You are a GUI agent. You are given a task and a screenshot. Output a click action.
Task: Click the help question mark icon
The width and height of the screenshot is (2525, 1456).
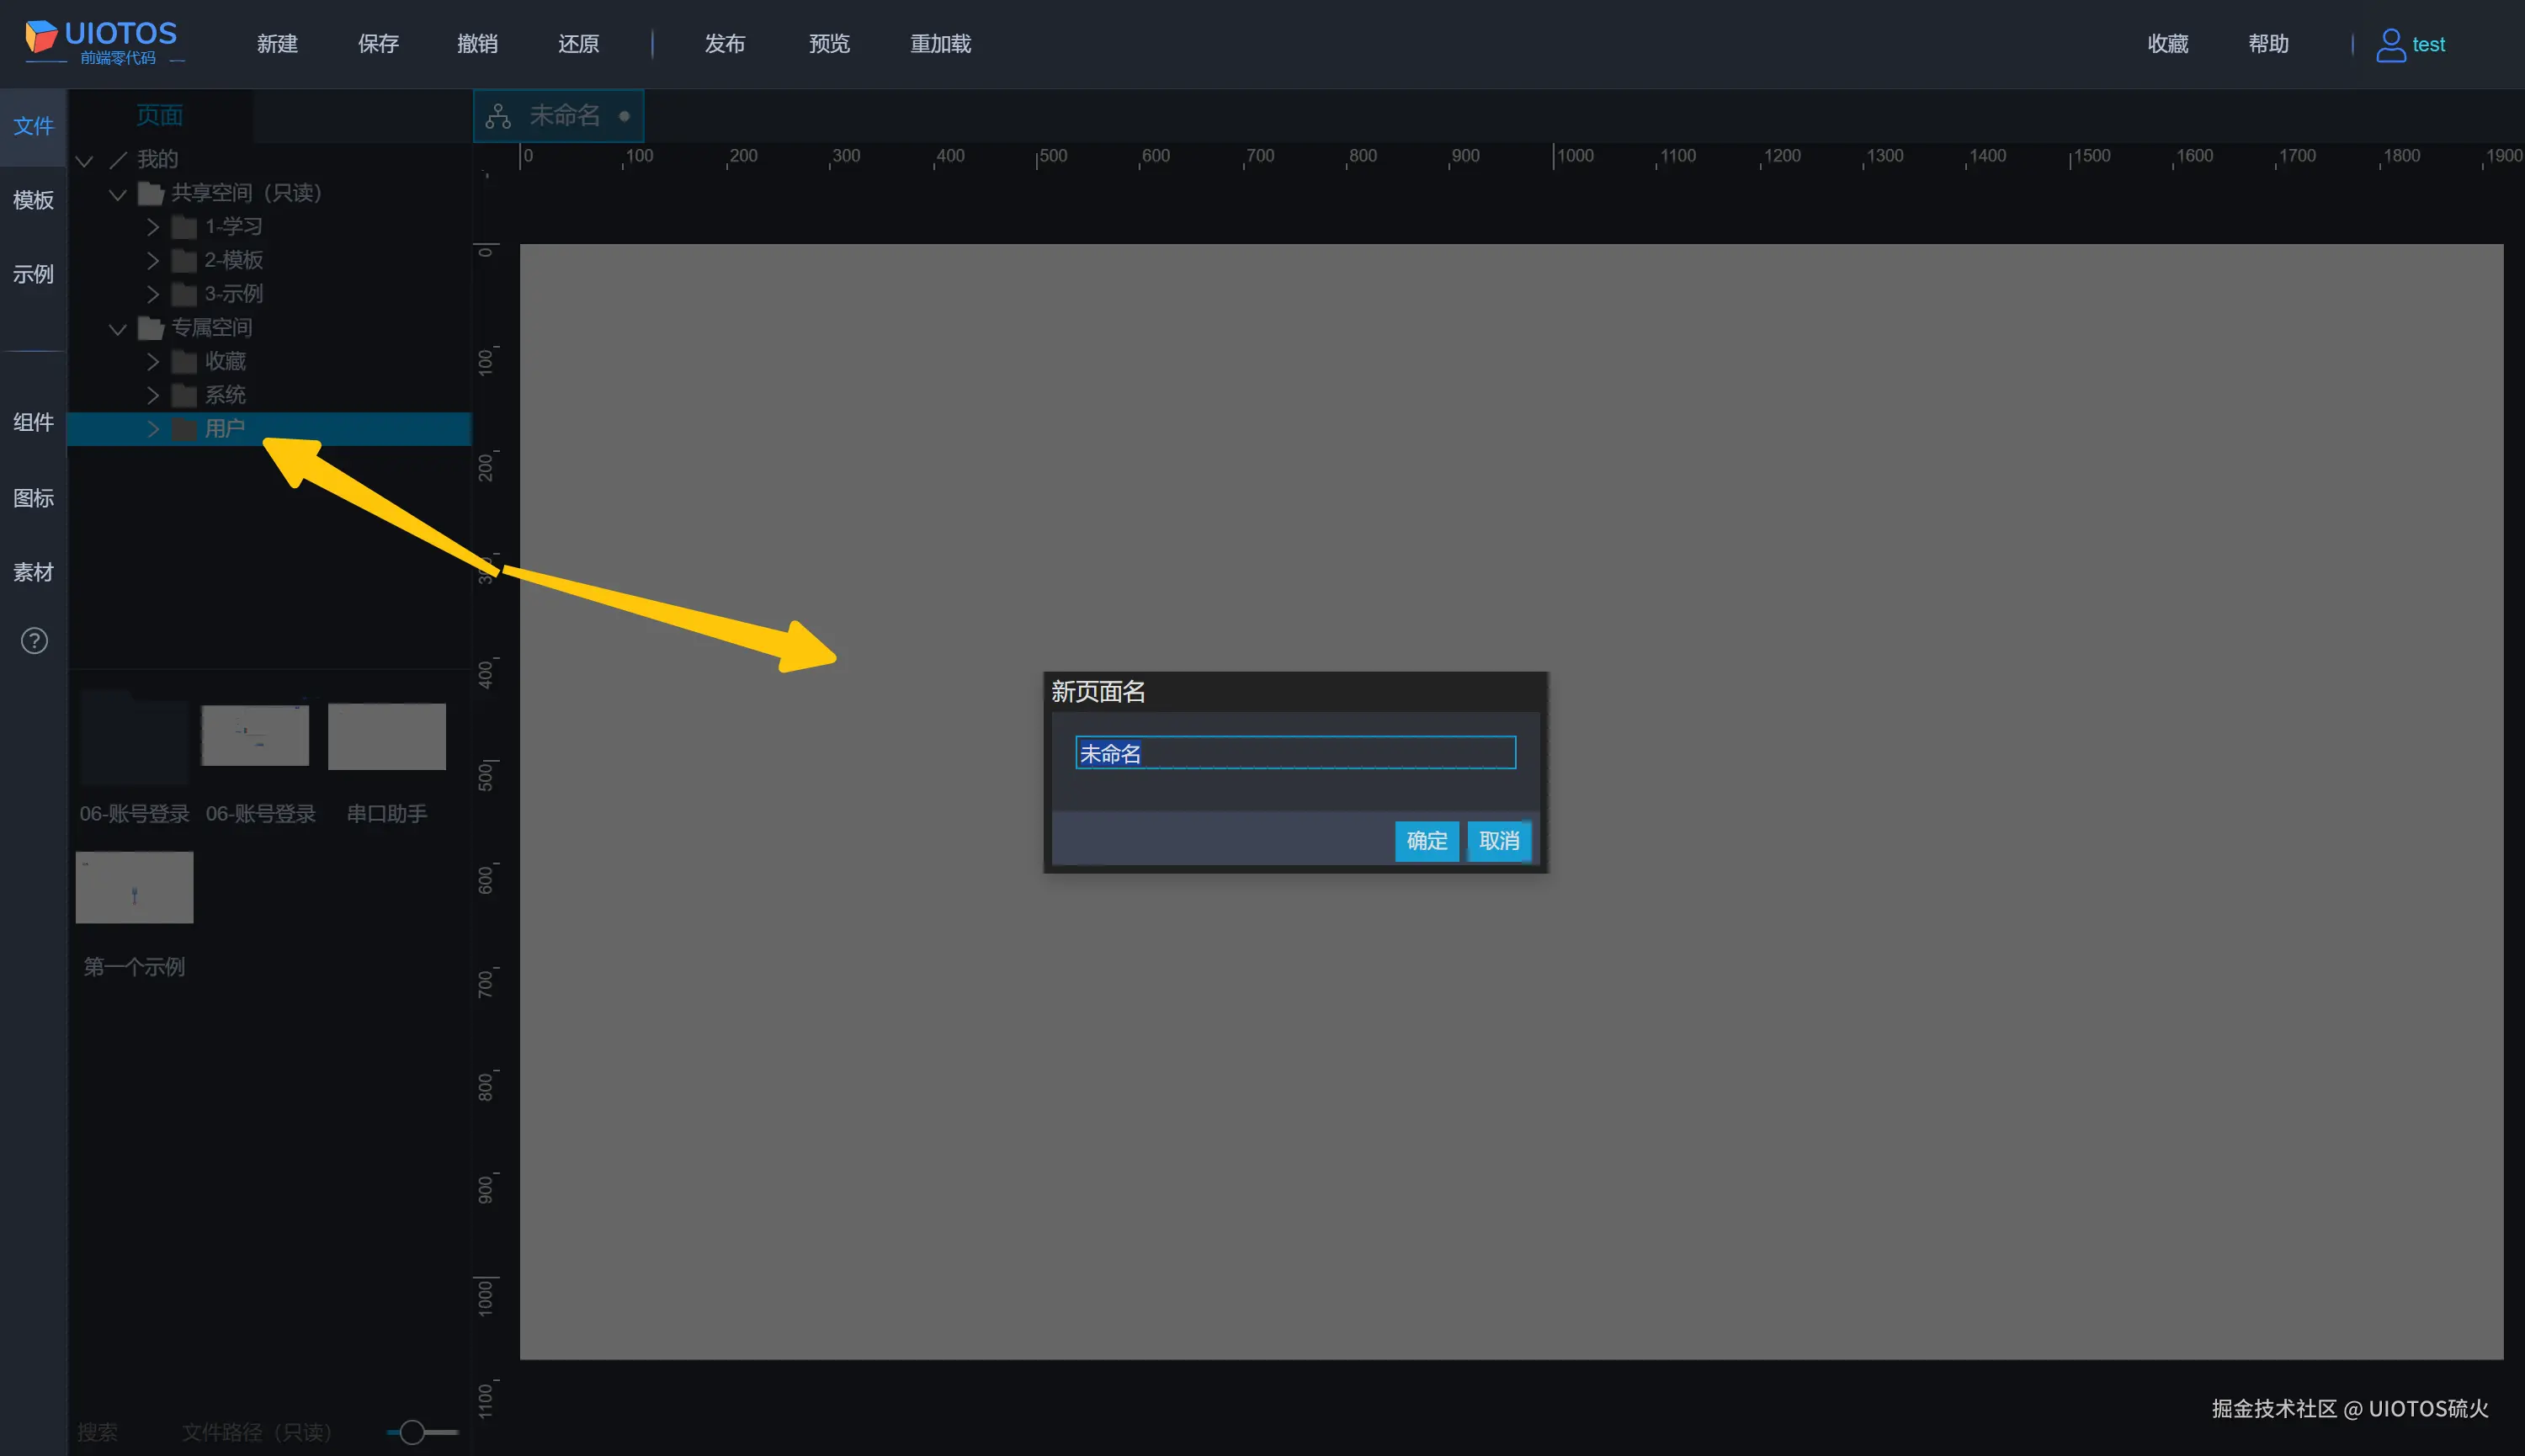click(34, 641)
